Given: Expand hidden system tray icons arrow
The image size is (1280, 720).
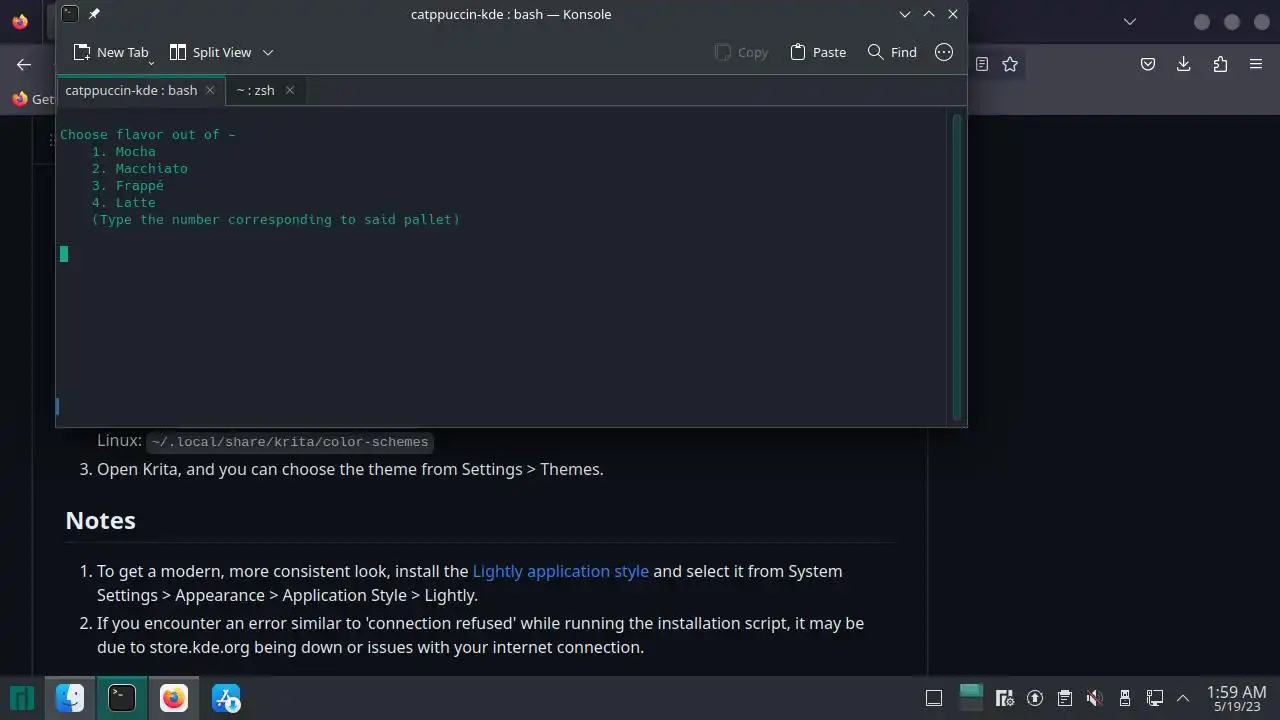Looking at the screenshot, I should pyautogui.click(x=1183, y=698).
